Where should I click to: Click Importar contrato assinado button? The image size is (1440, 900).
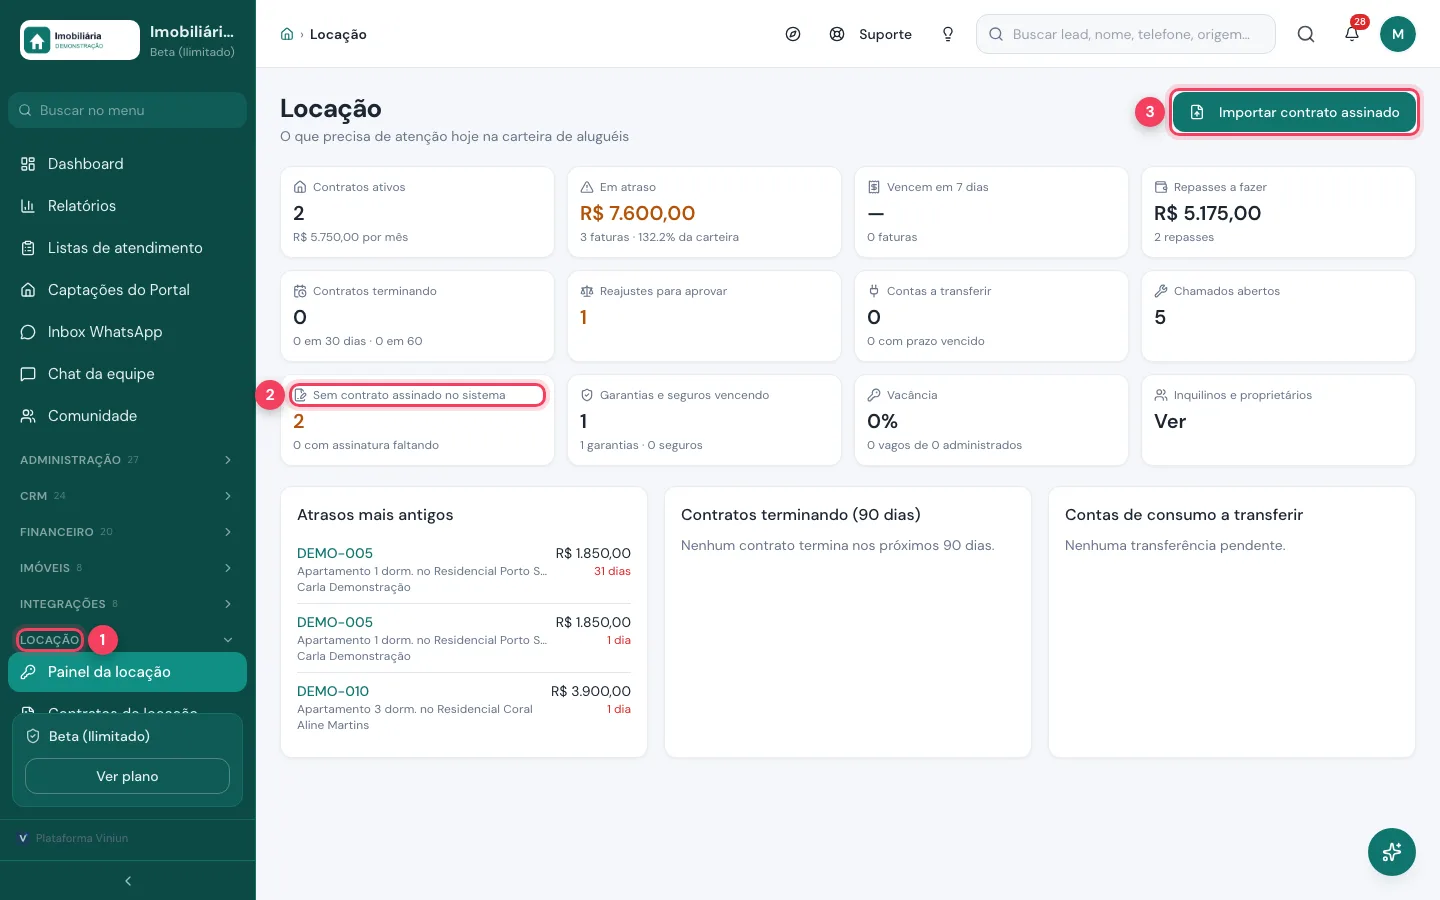tap(1294, 112)
